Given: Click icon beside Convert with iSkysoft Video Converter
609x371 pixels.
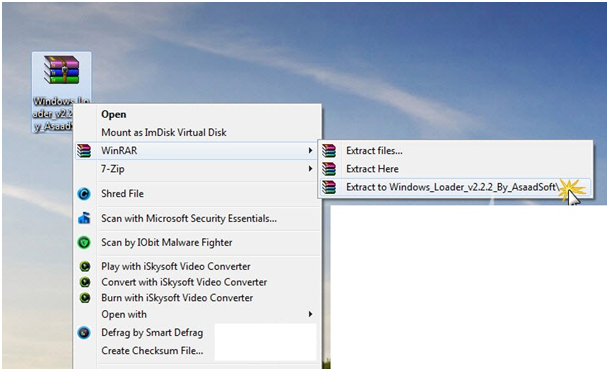Looking at the screenshot, I should [85, 282].
